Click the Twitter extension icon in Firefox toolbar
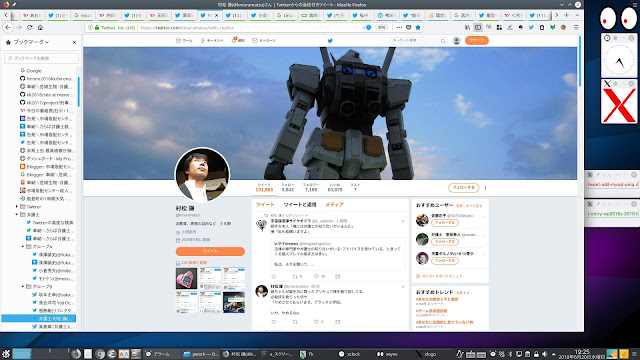640x360 pixels. pyautogui.click(x=531, y=27)
